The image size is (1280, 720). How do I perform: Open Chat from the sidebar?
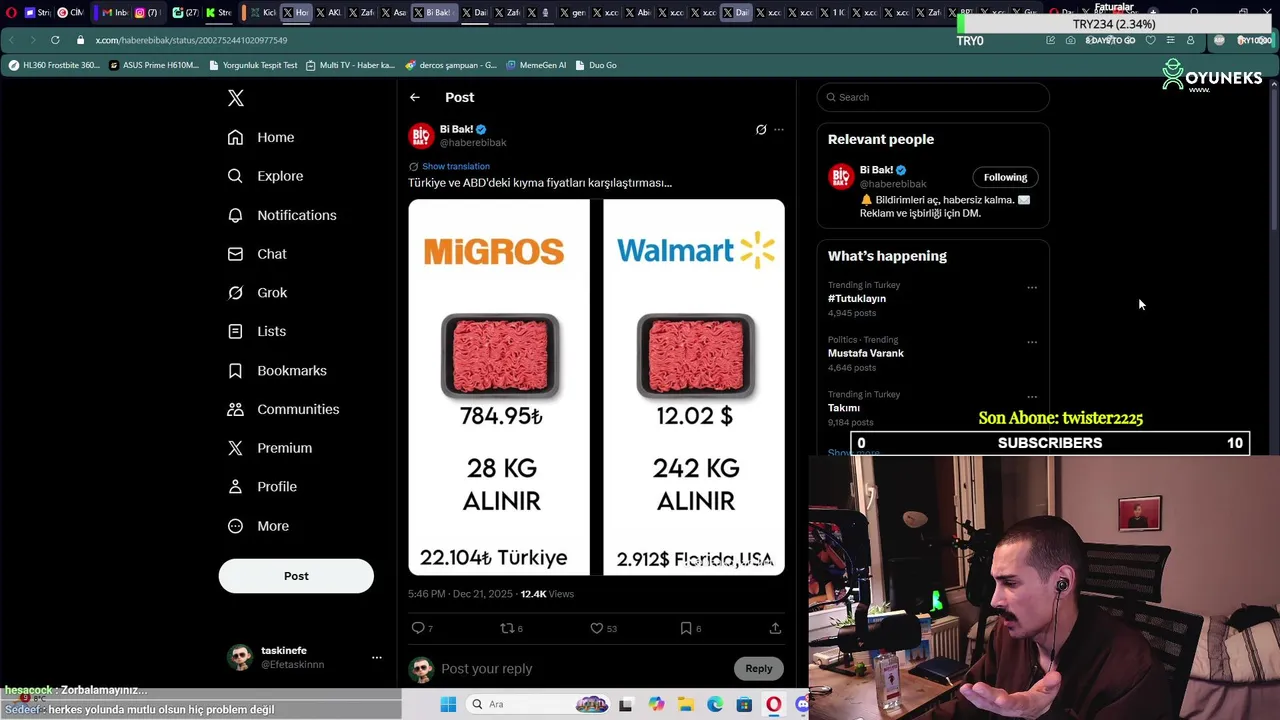coord(257,254)
